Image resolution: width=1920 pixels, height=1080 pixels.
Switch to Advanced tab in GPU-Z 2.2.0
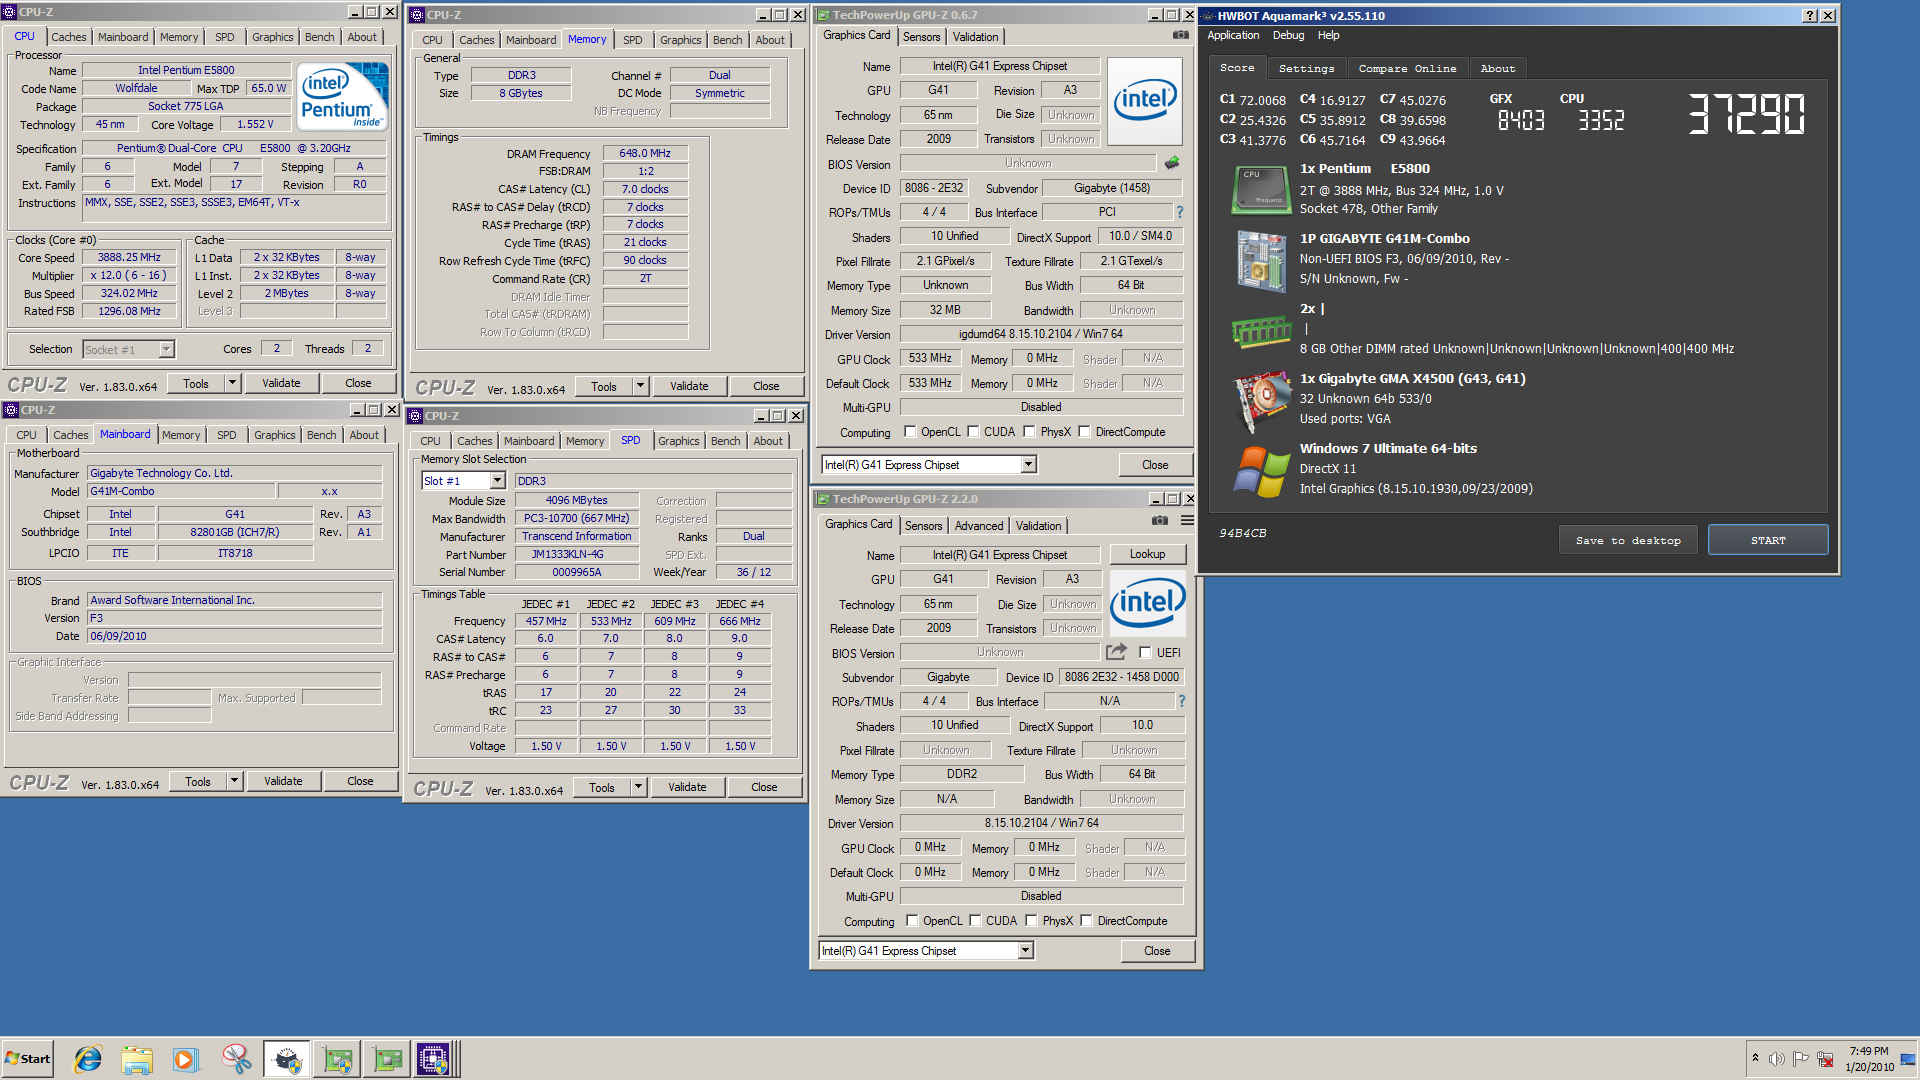point(978,526)
